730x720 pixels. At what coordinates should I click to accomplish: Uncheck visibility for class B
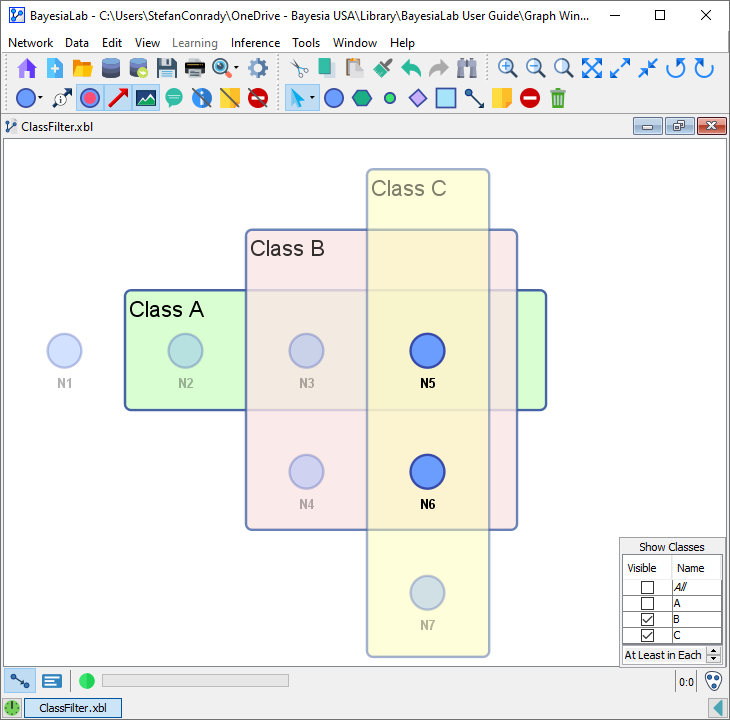pos(647,620)
